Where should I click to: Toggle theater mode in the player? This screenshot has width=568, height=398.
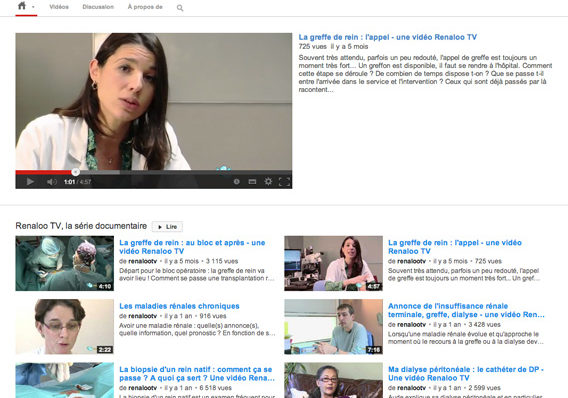pyautogui.click(x=252, y=181)
